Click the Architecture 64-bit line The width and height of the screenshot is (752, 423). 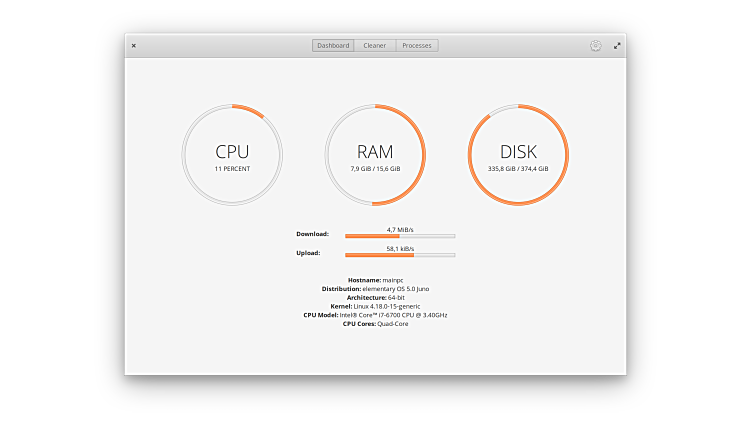click(375, 297)
